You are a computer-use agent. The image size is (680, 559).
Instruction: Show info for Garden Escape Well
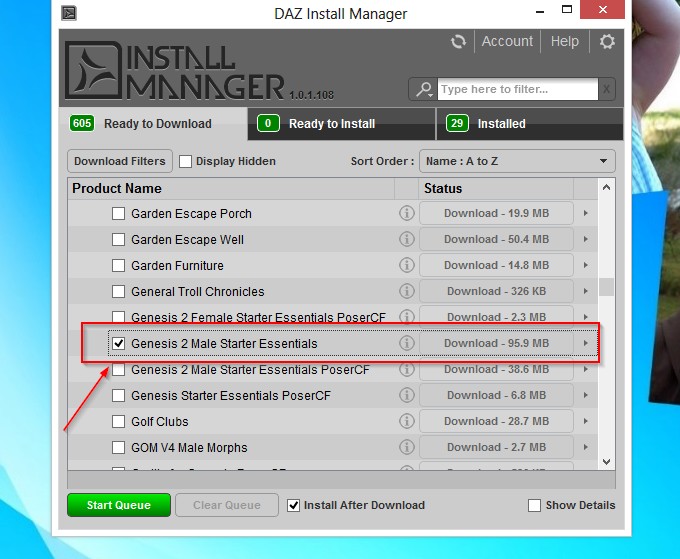(x=406, y=239)
